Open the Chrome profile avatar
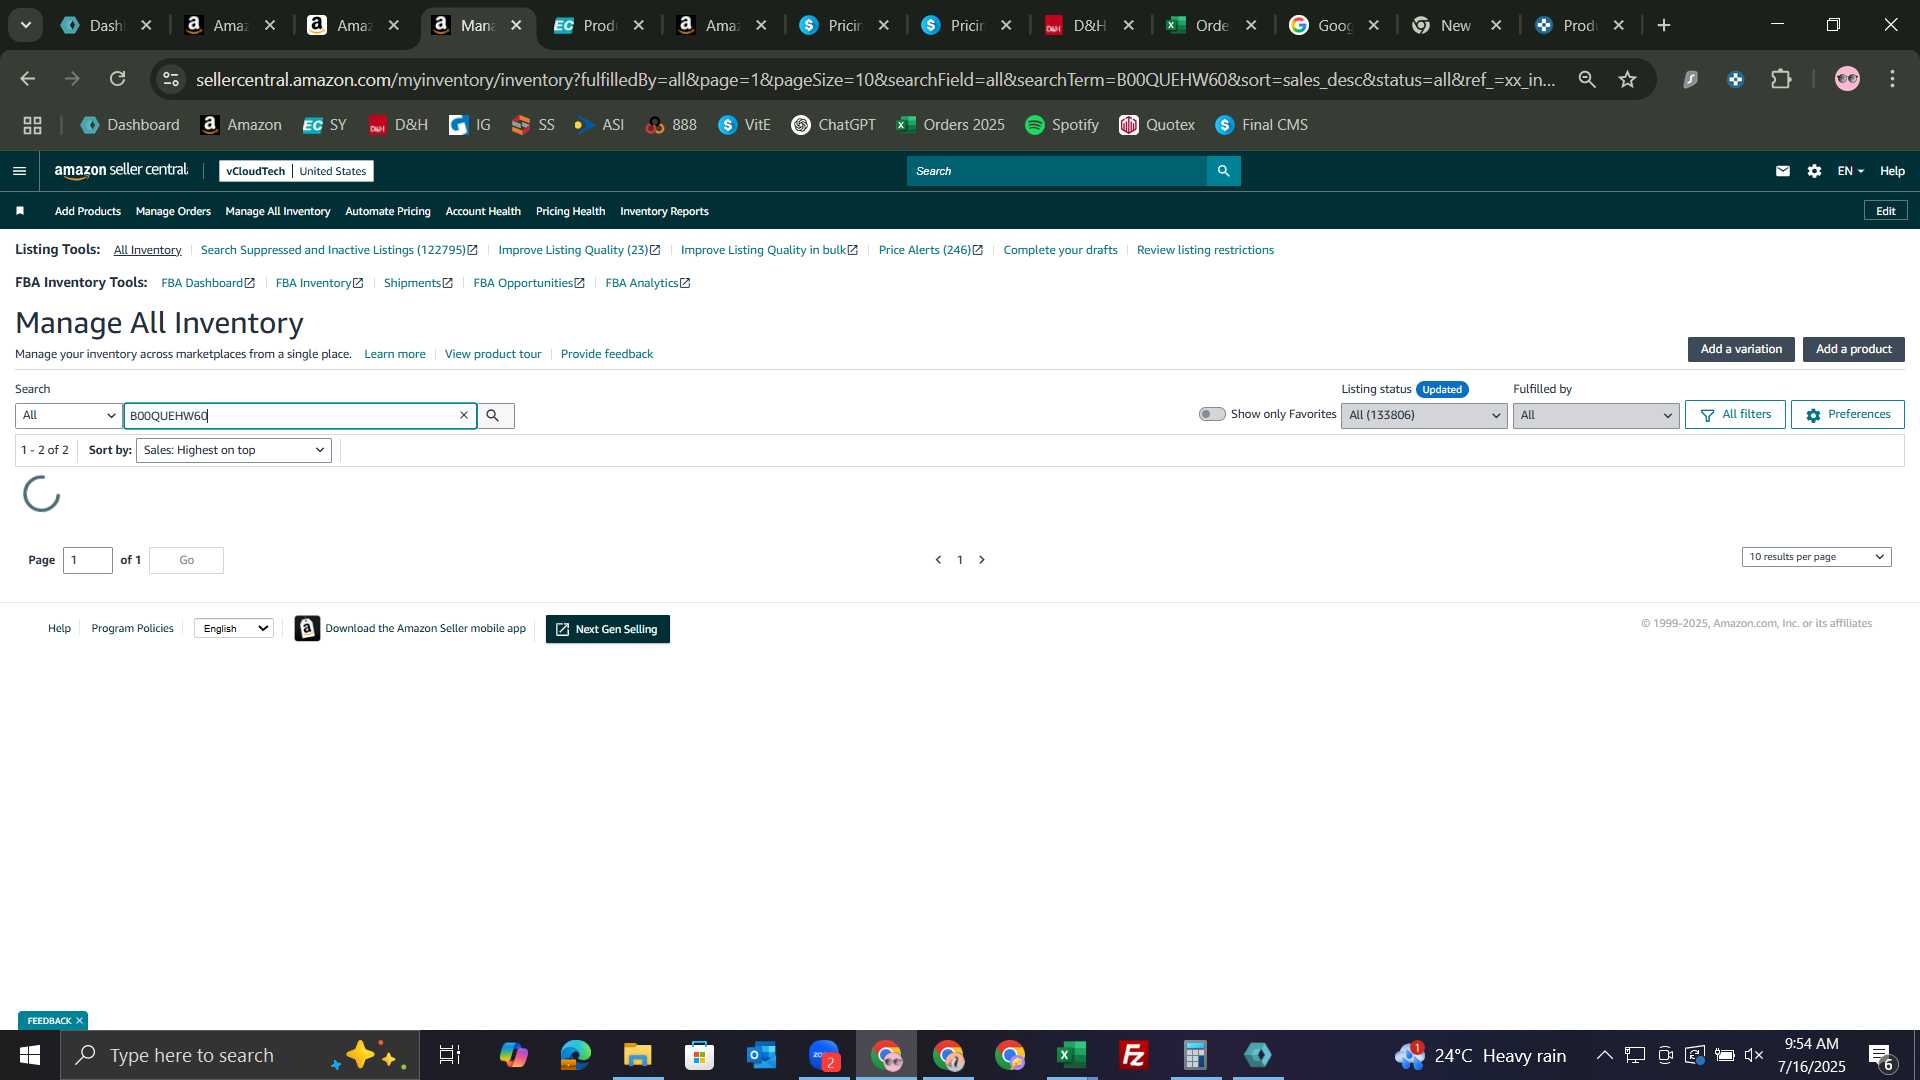This screenshot has width=1920, height=1080. click(1847, 79)
